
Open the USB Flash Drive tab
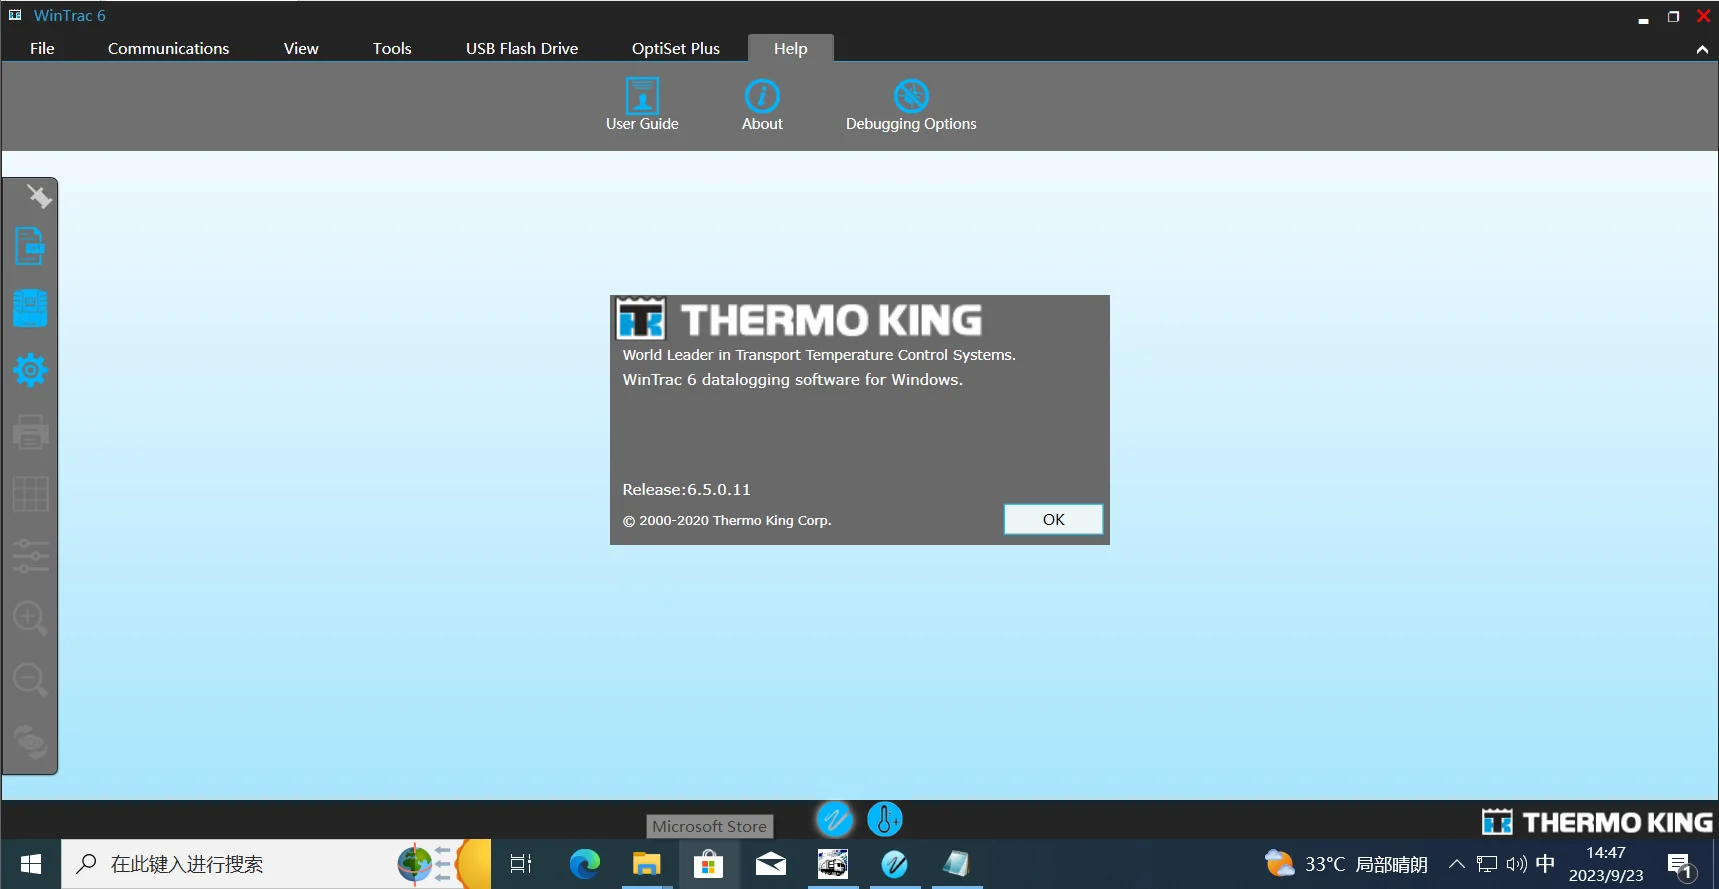(521, 48)
